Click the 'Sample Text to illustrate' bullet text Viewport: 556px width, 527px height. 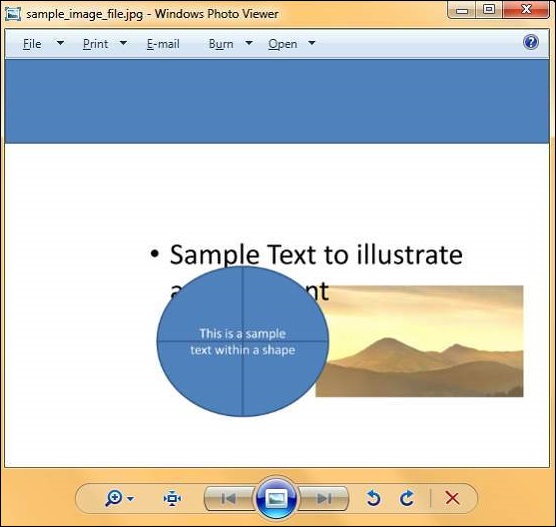pyautogui.click(x=316, y=255)
